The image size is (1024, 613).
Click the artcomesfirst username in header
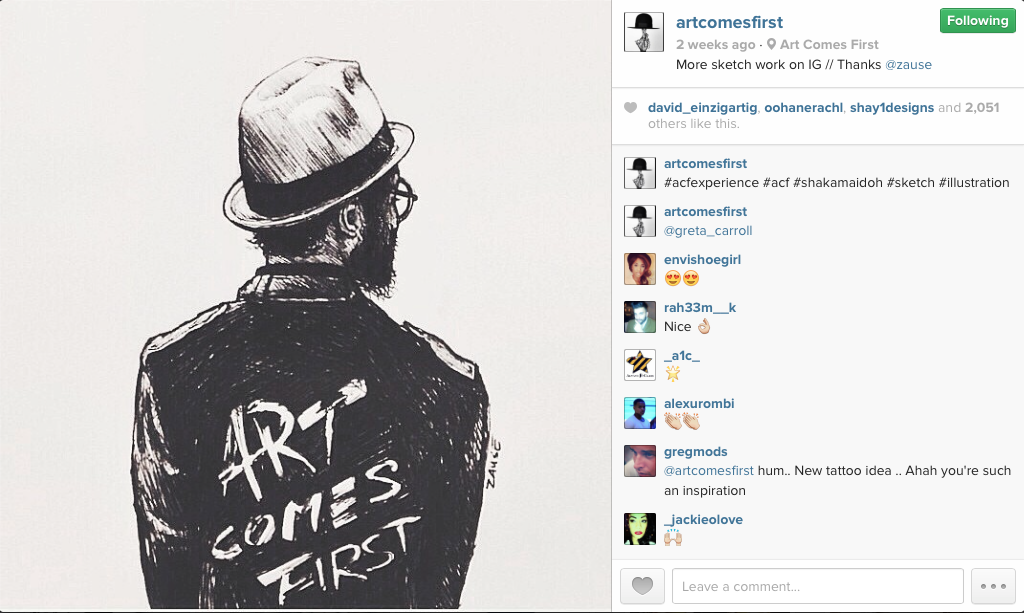pos(729,22)
